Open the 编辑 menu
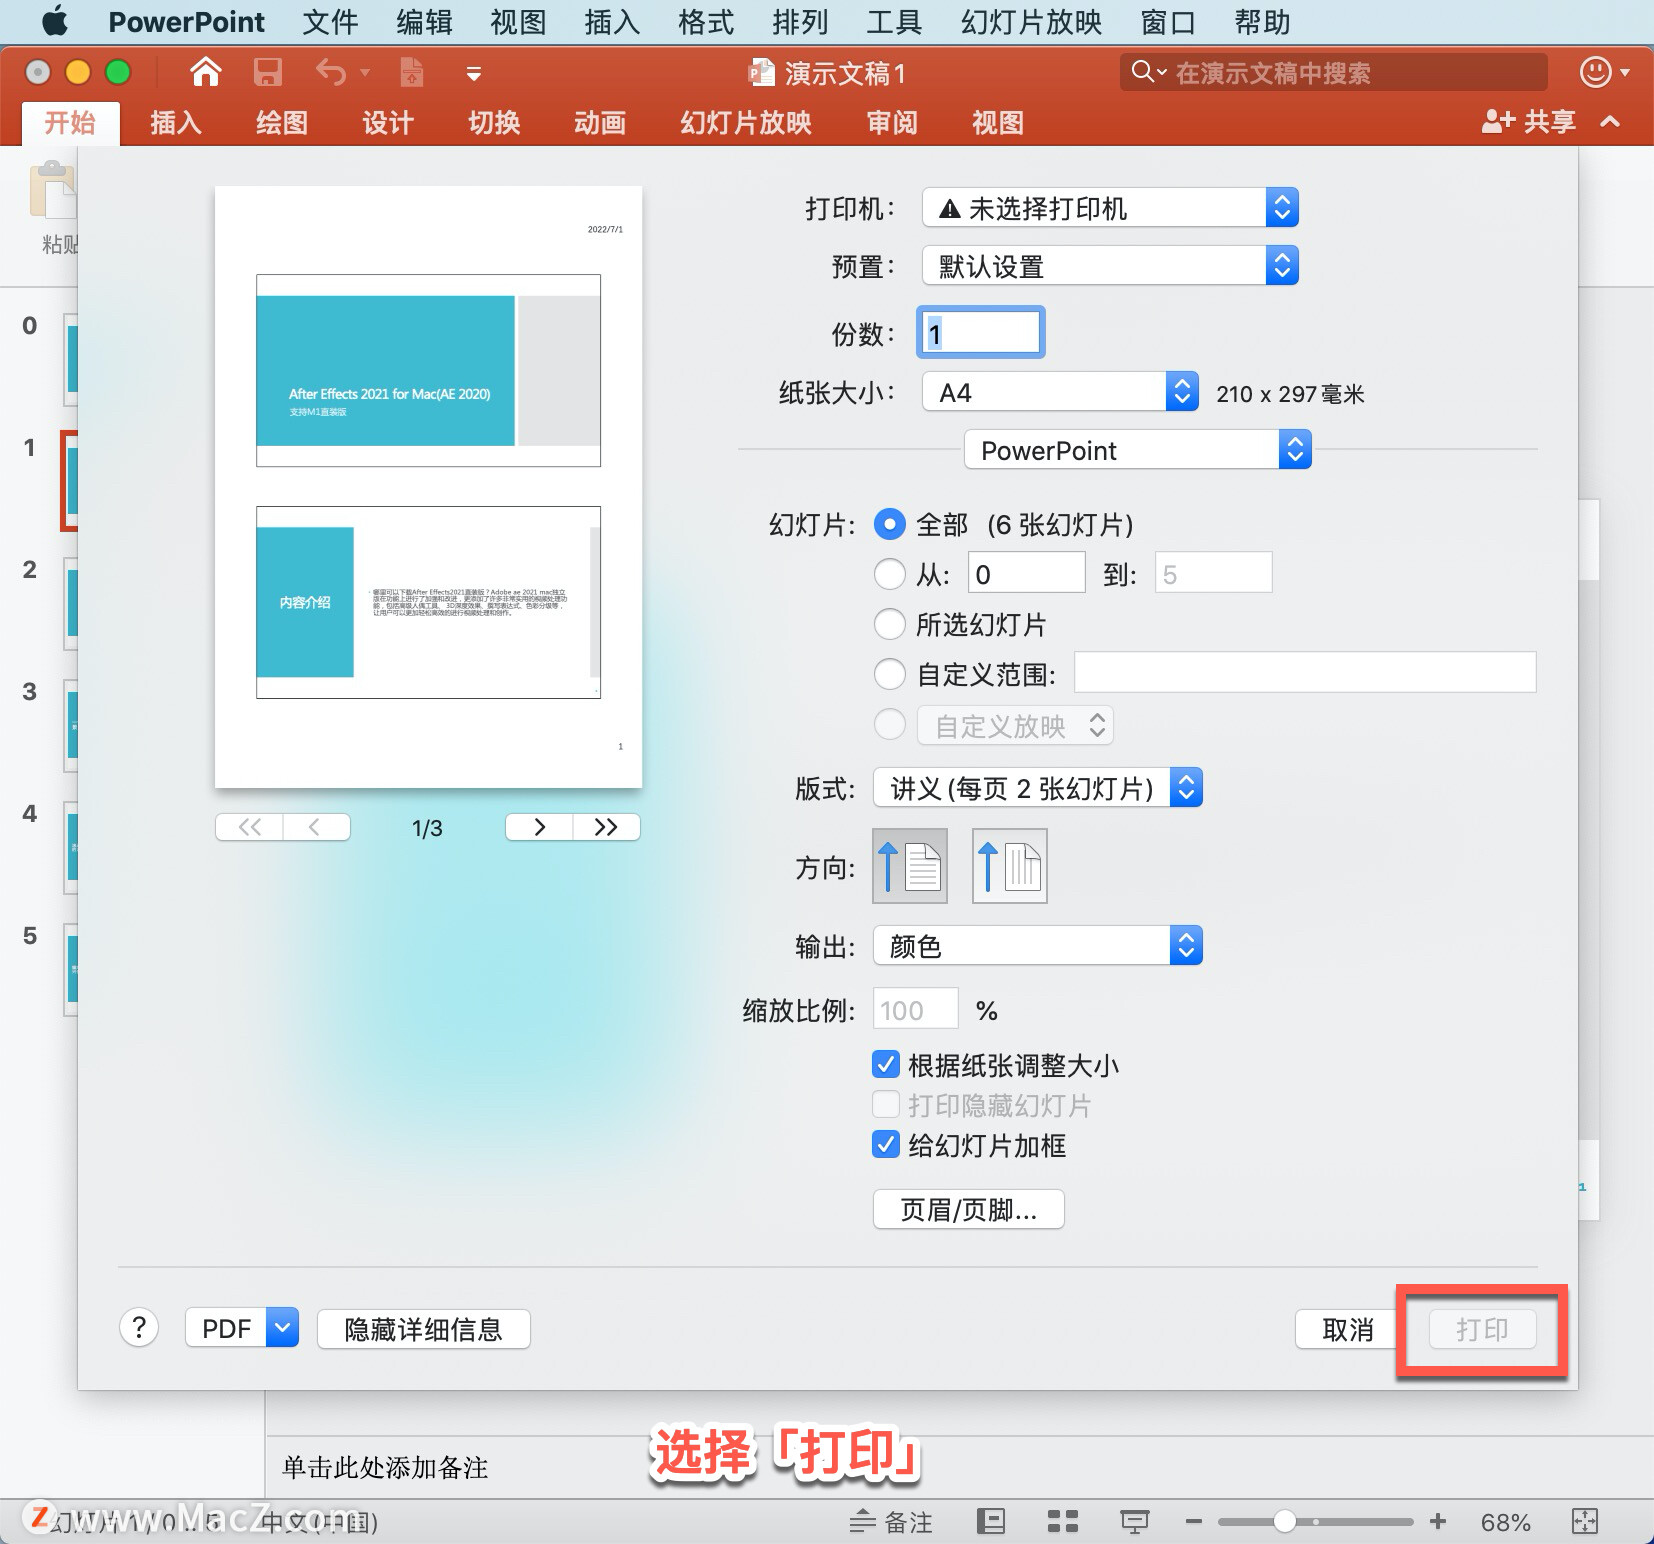This screenshot has width=1654, height=1544. 424,21
